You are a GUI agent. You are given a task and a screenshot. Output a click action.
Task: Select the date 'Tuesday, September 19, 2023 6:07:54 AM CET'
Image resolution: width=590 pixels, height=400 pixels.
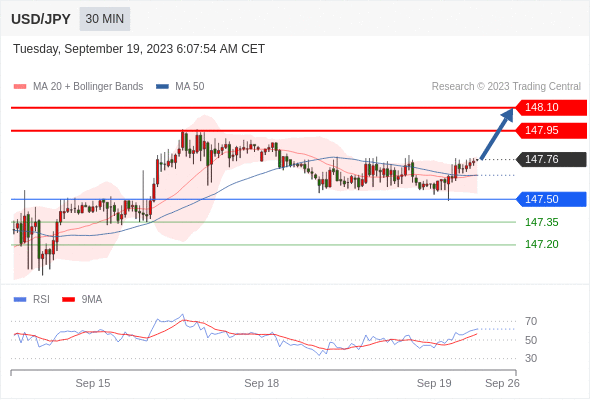(x=139, y=49)
